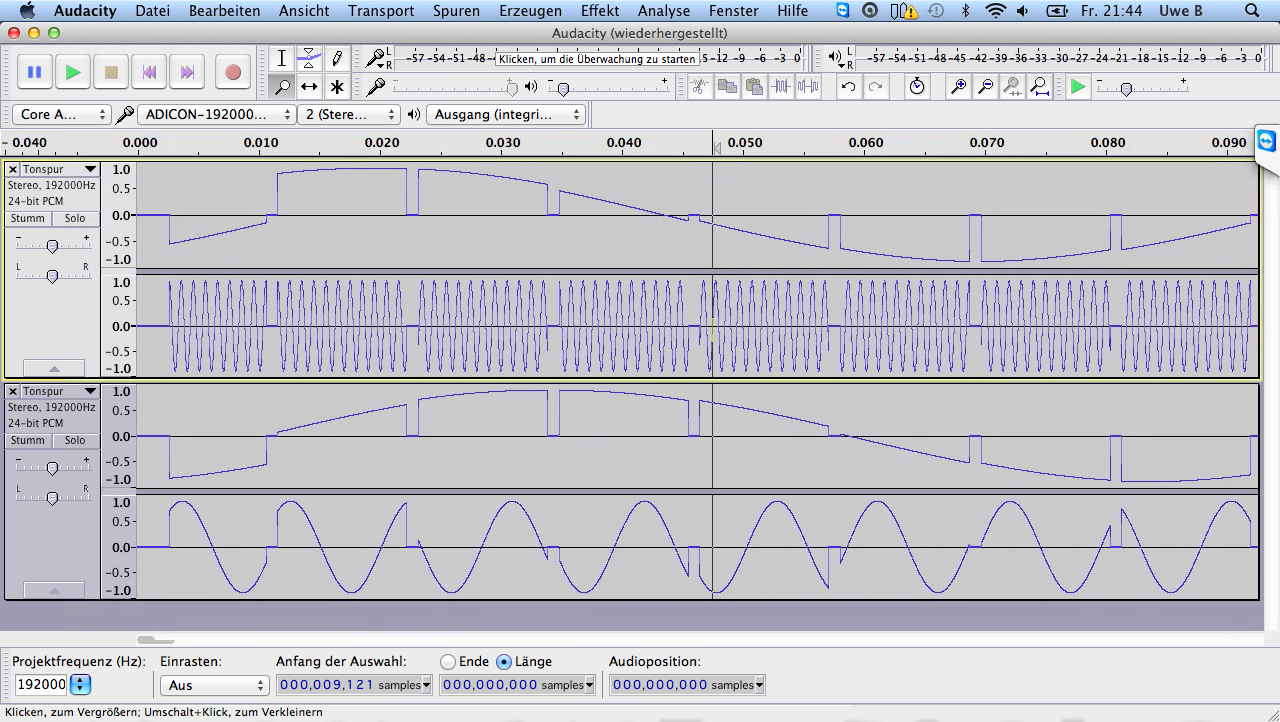Adjust the playback speed slider
Screen dimensions: 1280x722
(1141, 87)
